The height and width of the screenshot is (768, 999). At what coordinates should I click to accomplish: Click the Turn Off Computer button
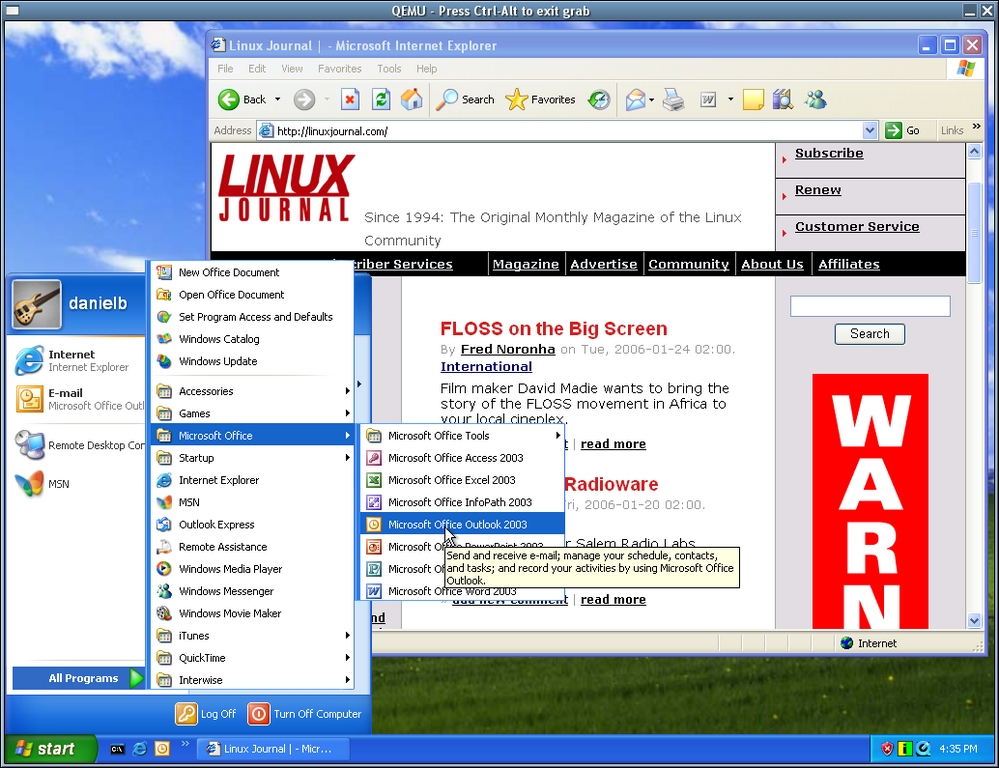pos(305,714)
